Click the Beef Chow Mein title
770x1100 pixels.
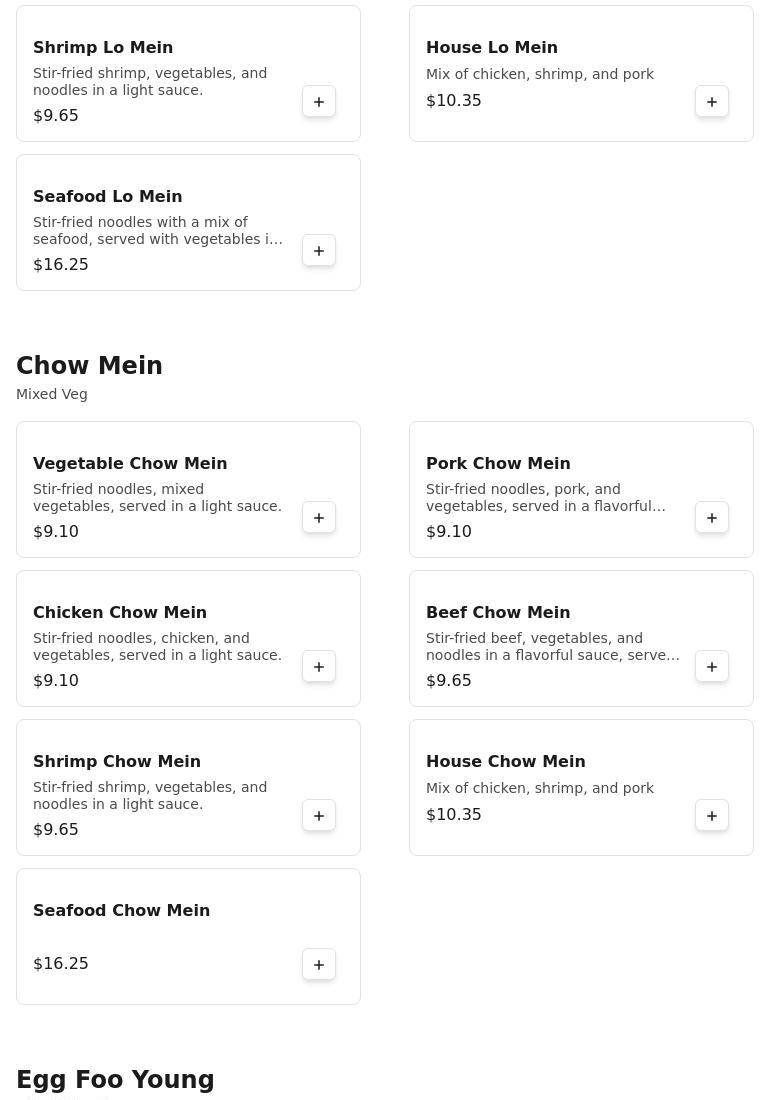[x=497, y=612]
